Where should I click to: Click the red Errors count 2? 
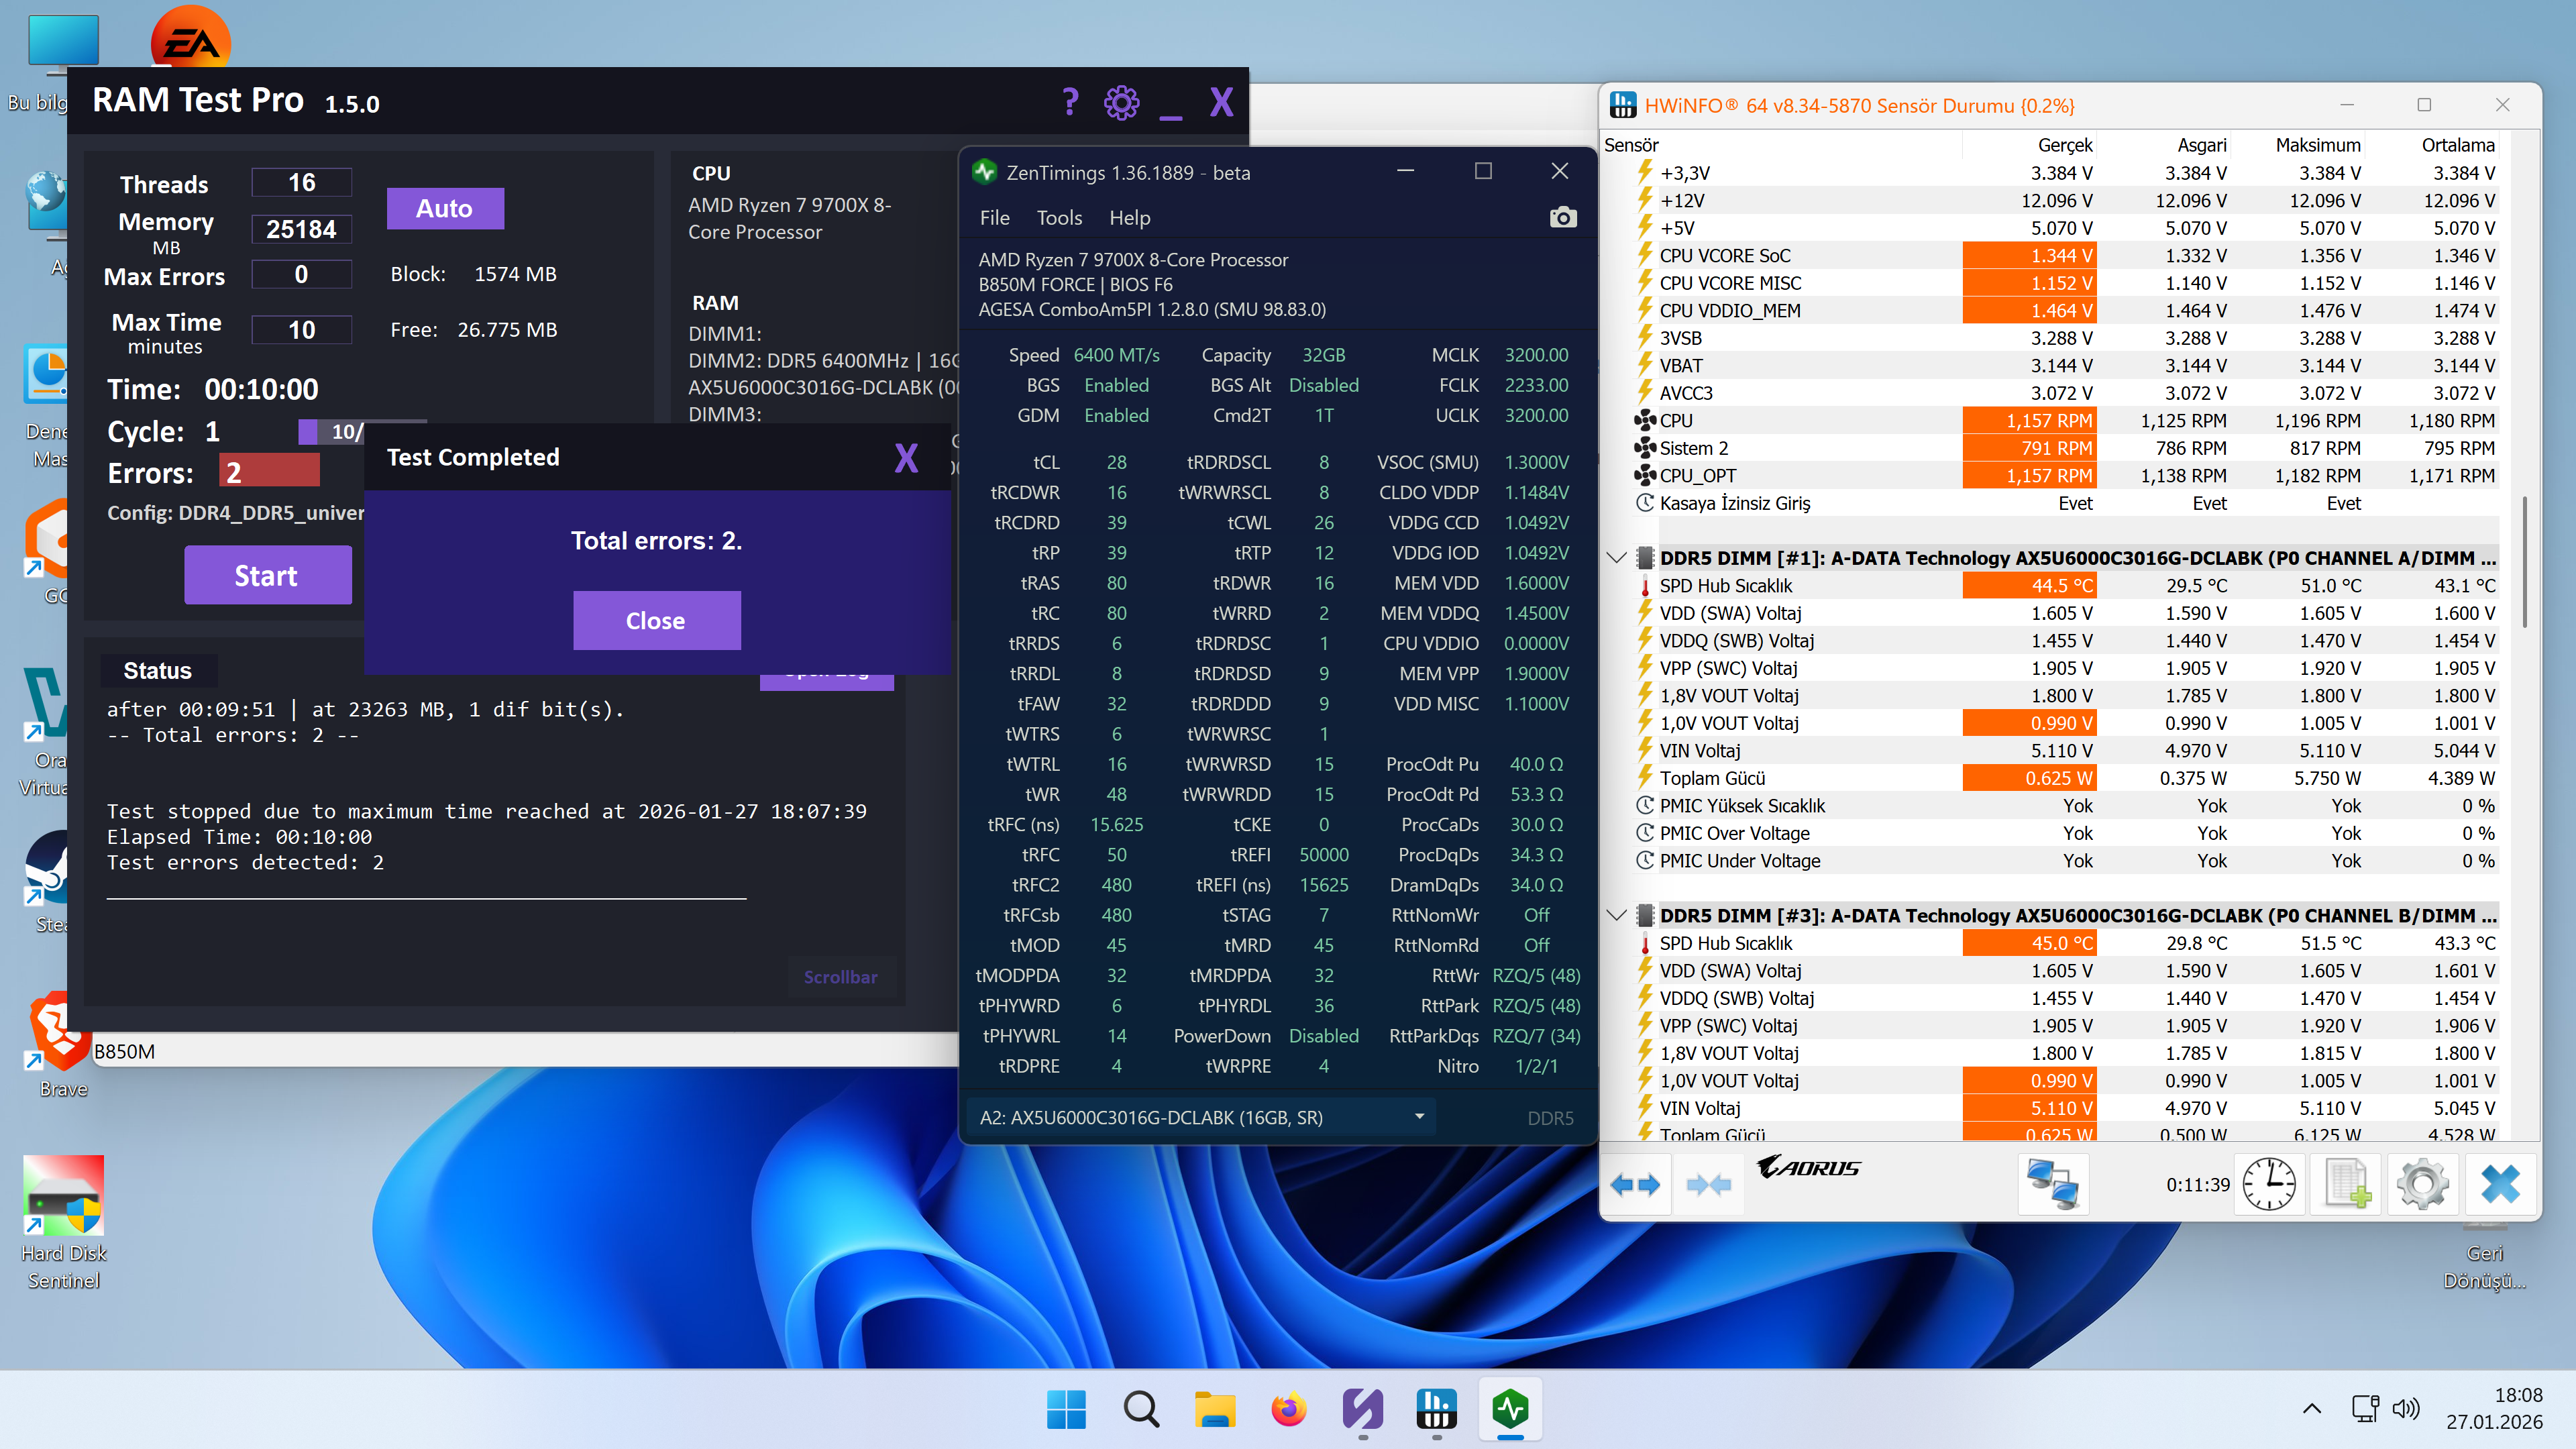[269, 471]
